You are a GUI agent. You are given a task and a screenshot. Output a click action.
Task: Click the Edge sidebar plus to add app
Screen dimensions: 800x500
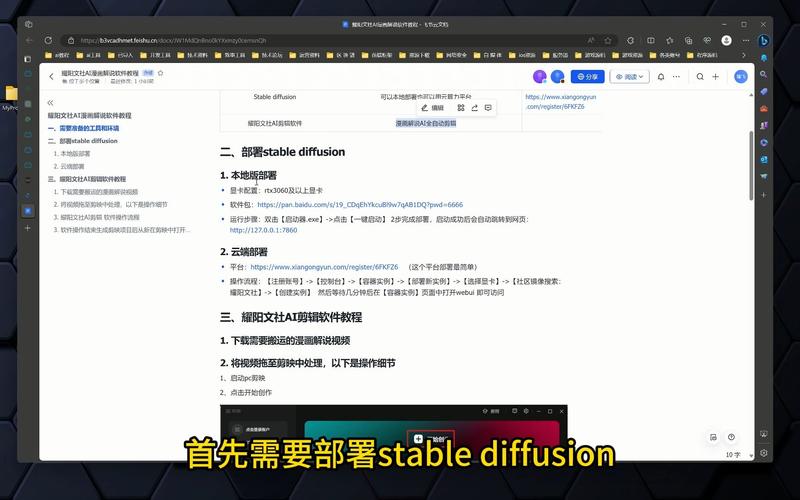(763, 195)
